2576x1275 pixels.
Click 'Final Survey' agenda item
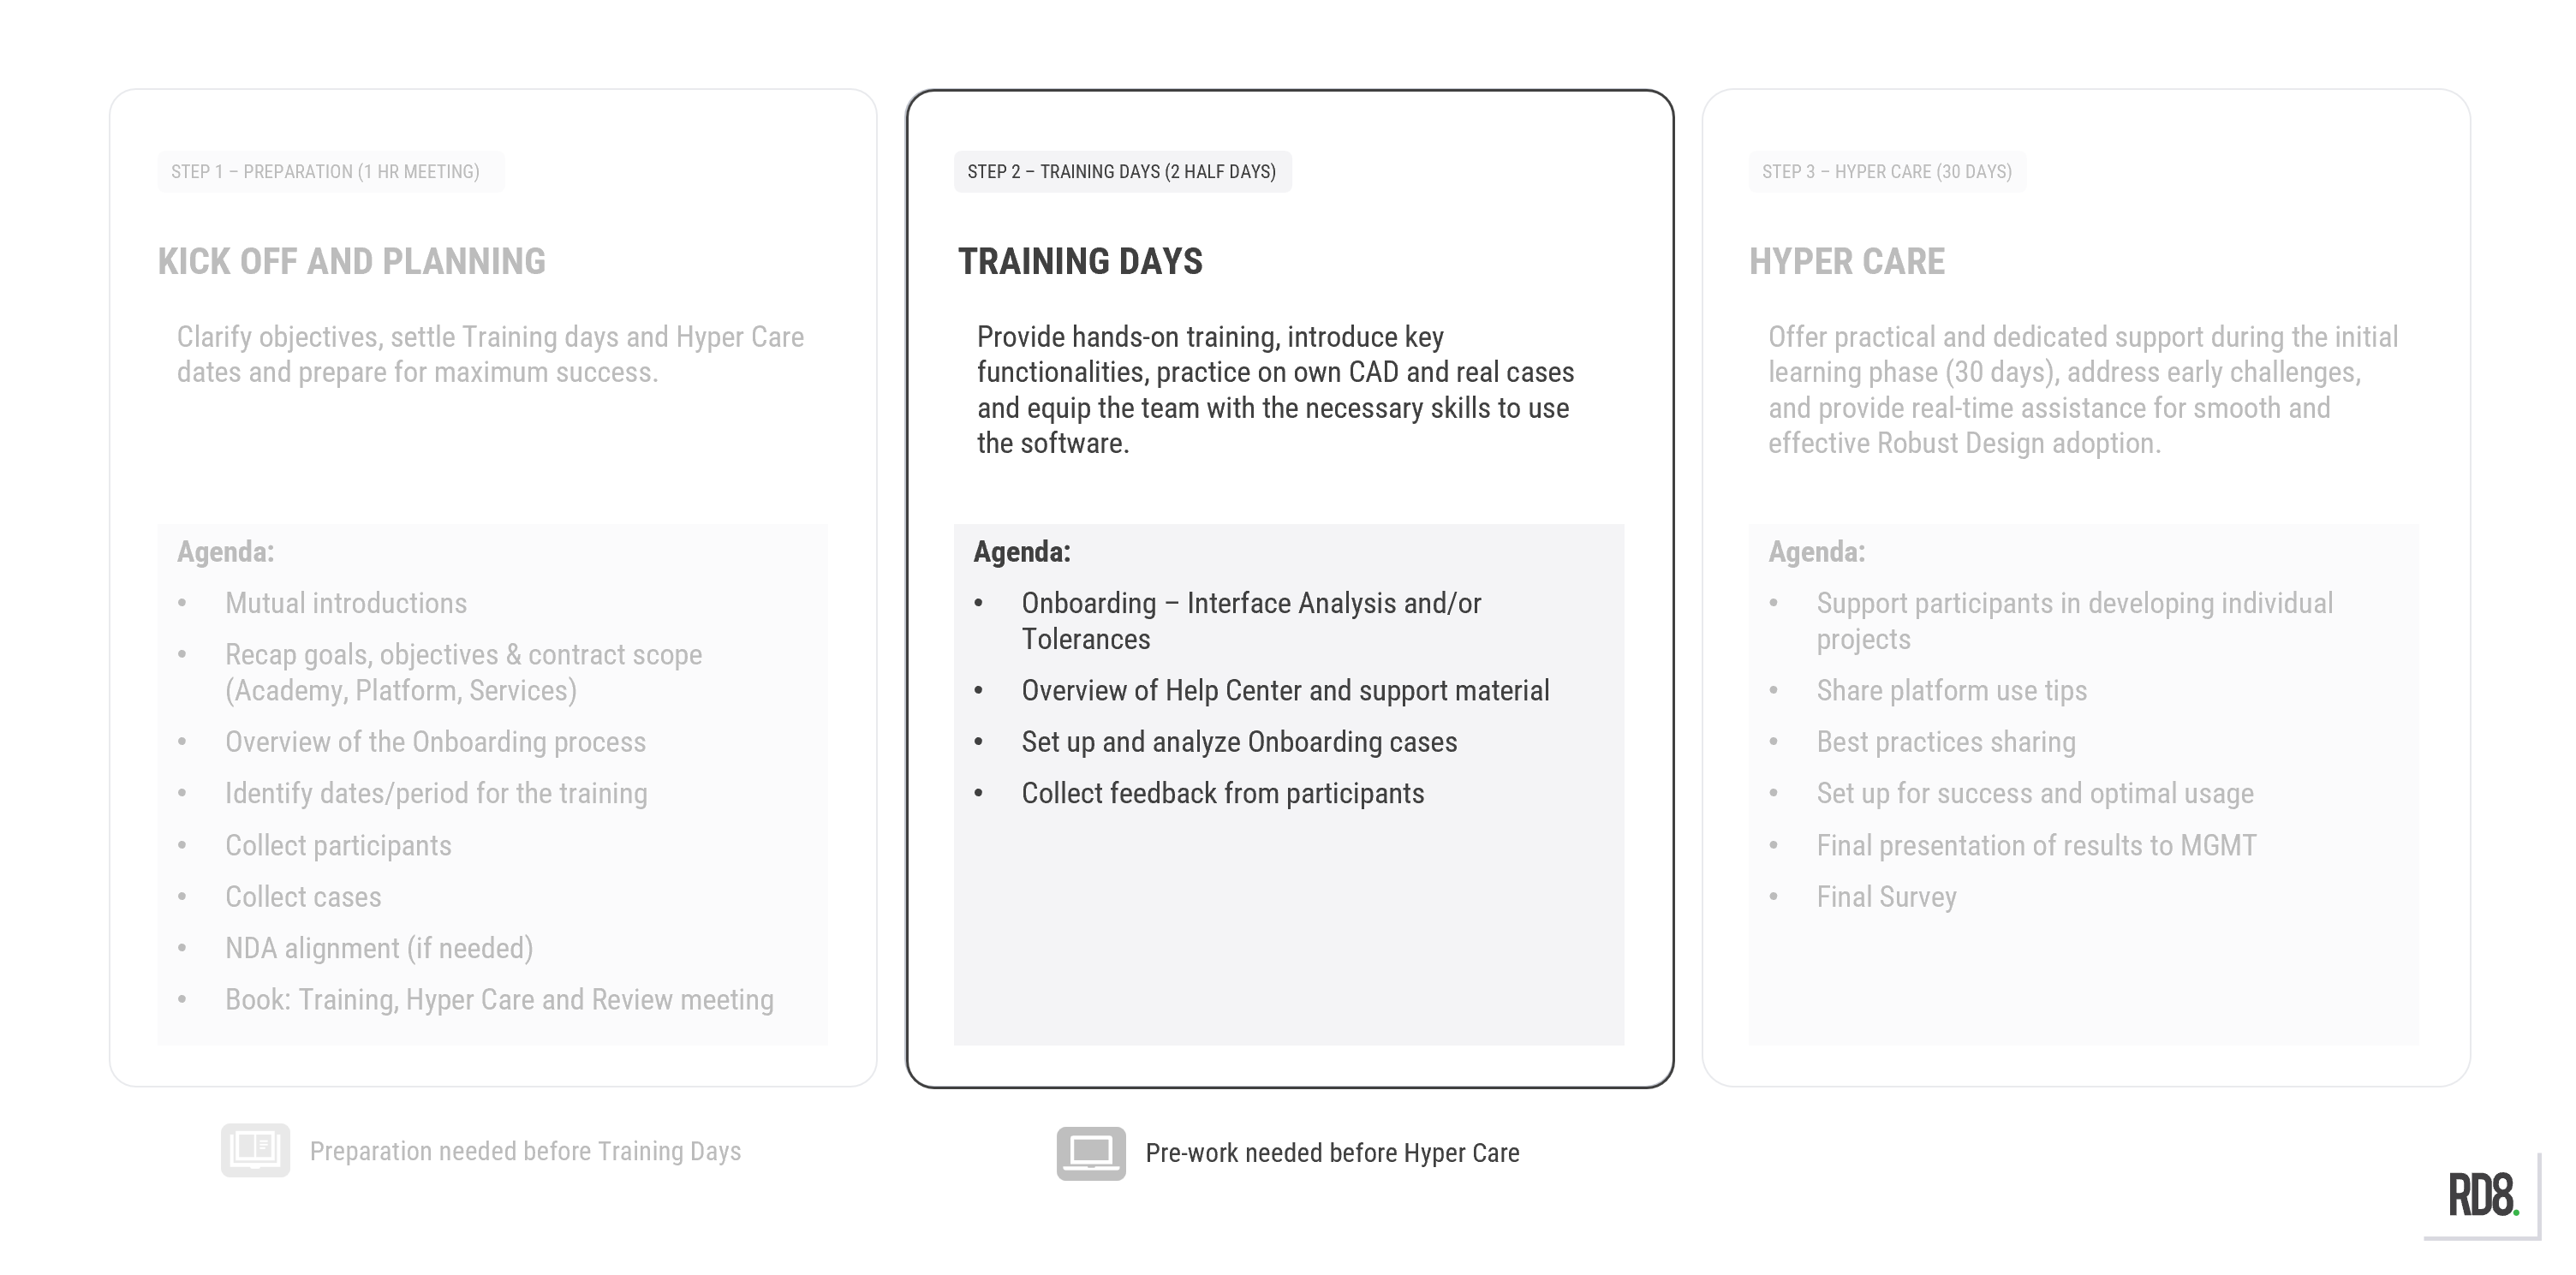tap(1886, 897)
